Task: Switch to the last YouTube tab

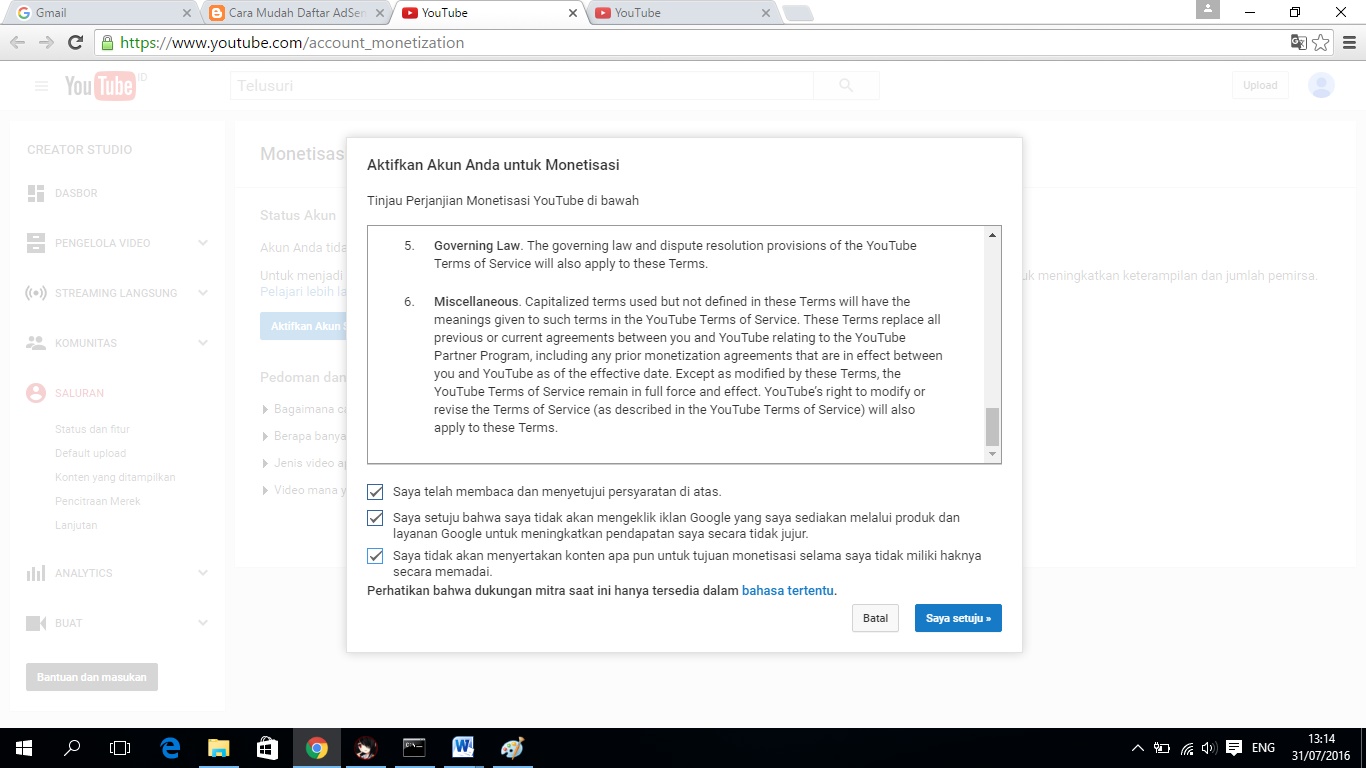Action: tap(681, 13)
